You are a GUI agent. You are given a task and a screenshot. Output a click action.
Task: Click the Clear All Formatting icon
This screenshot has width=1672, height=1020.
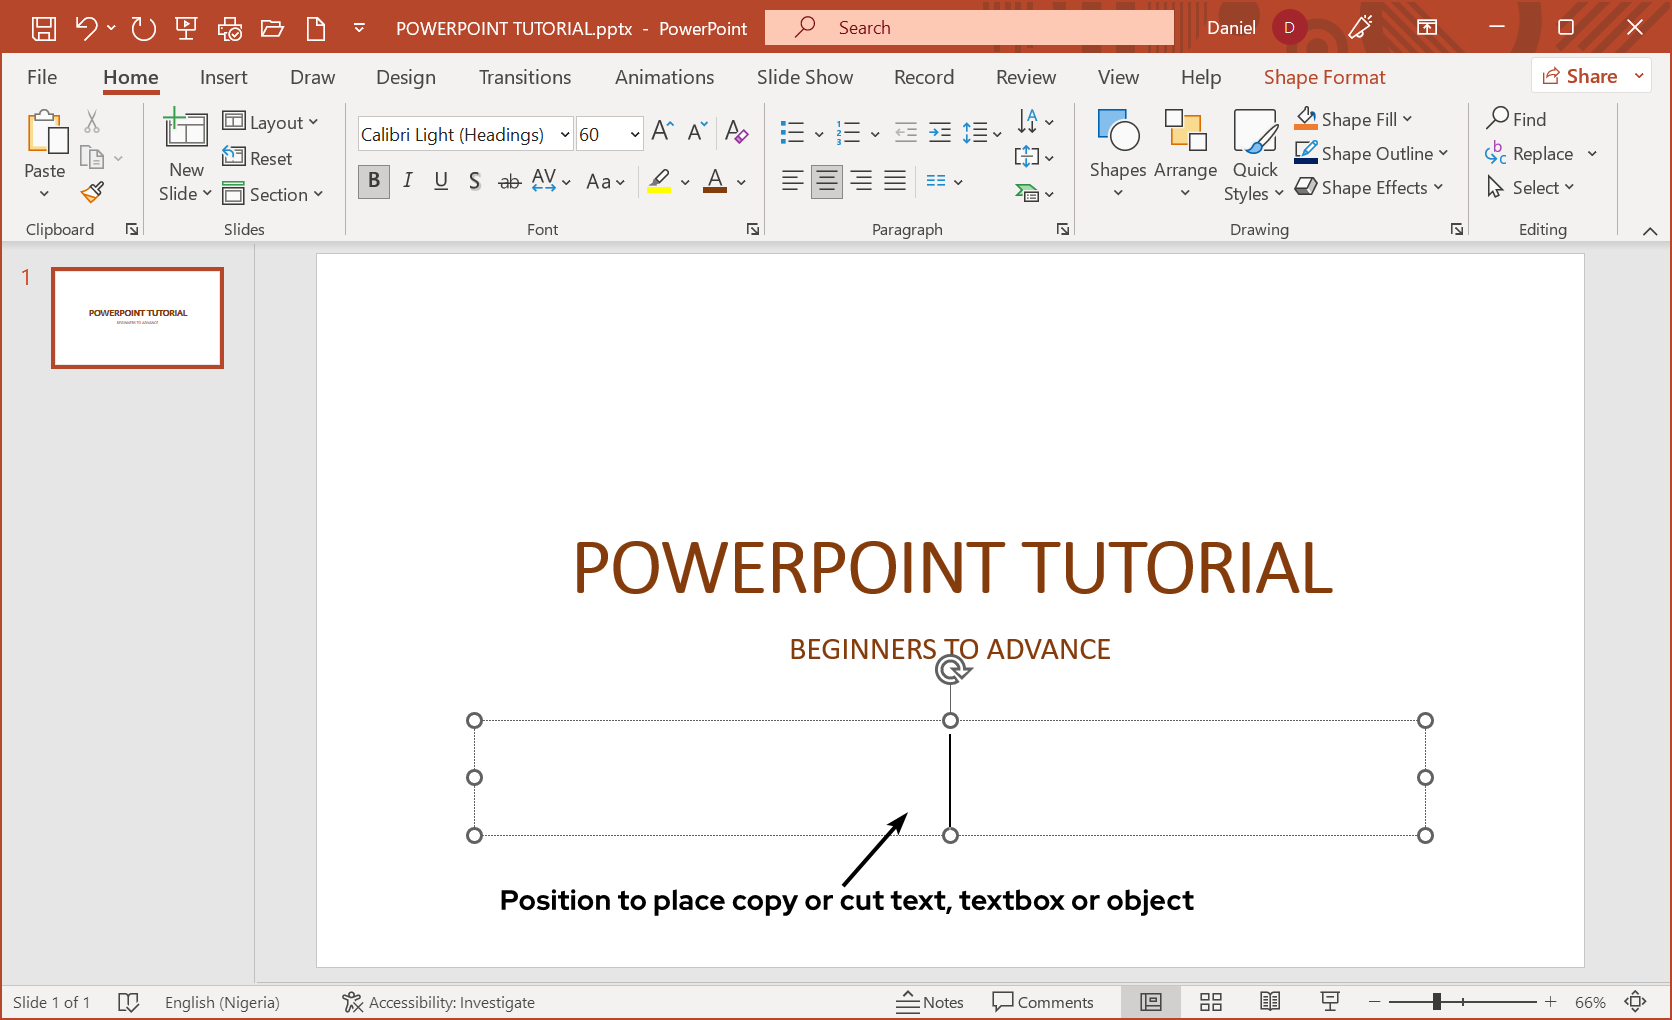pyautogui.click(x=737, y=132)
